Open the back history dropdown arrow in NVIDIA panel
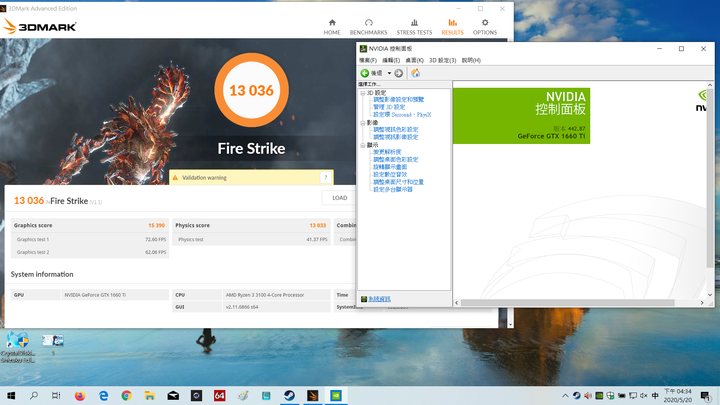720x405 pixels. pos(389,73)
